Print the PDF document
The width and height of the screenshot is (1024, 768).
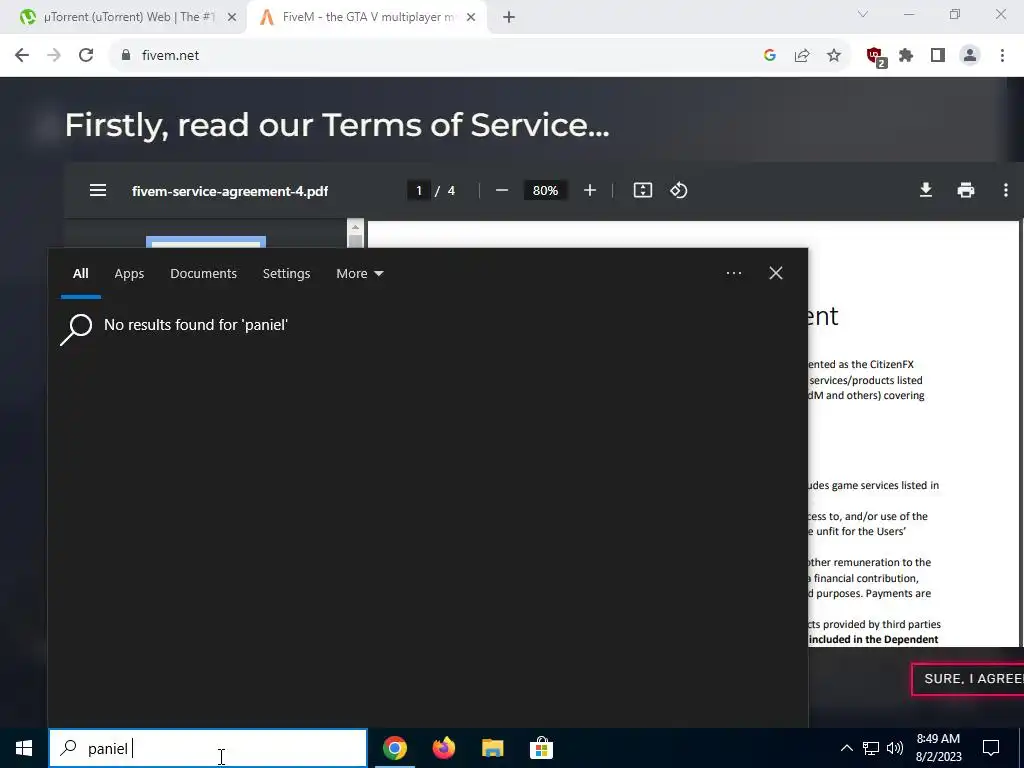click(965, 190)
